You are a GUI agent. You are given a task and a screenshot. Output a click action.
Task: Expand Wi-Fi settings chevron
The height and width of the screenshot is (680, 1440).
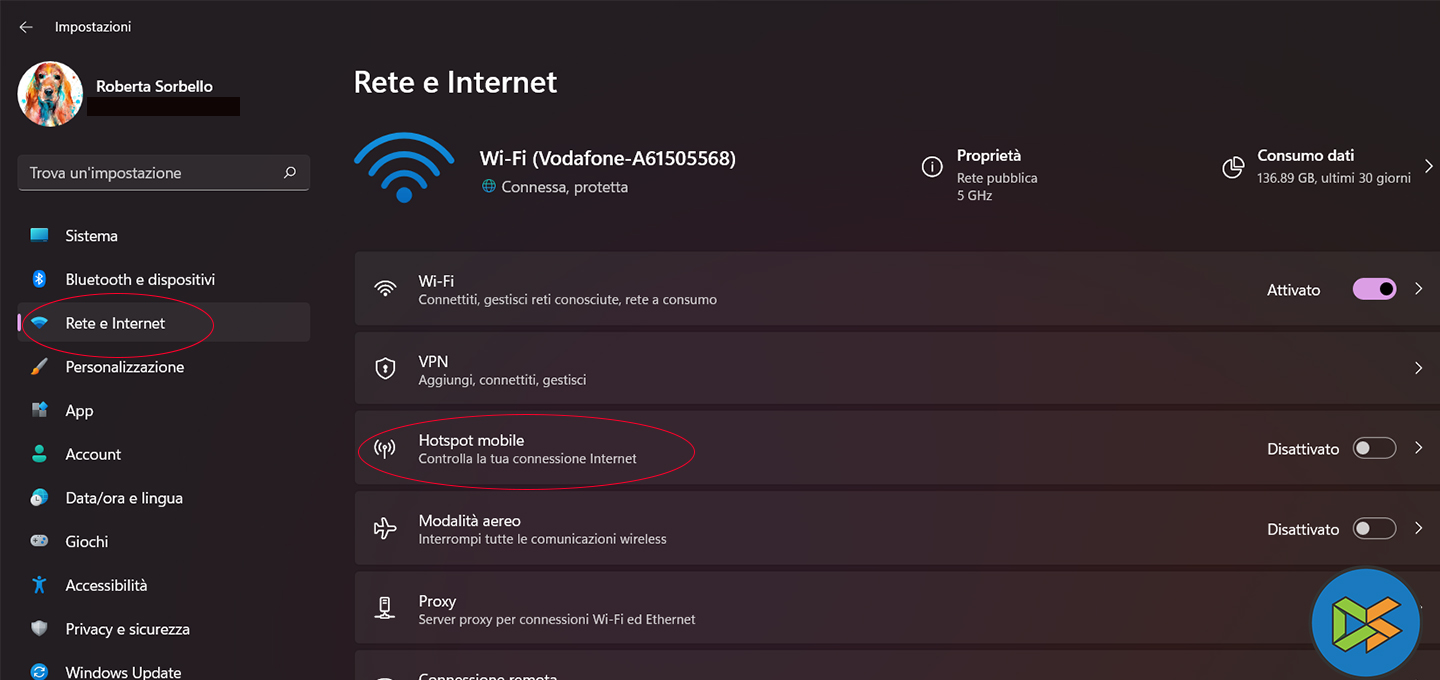[x=1418, y=289]
